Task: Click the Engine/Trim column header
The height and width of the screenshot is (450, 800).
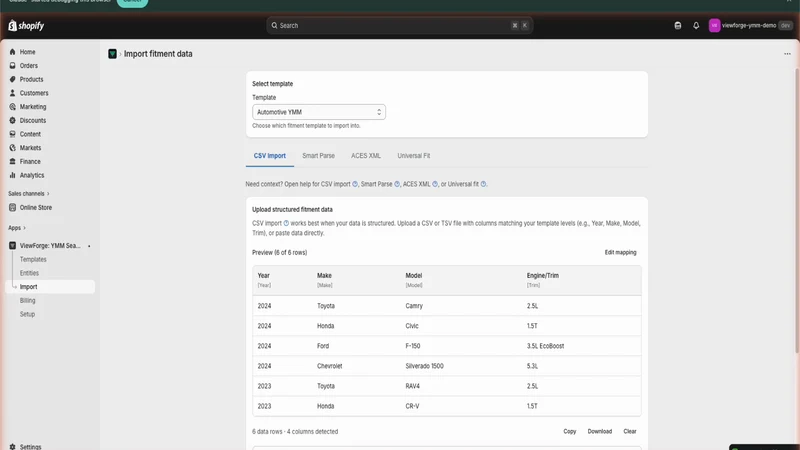Action: coord(542,276)
